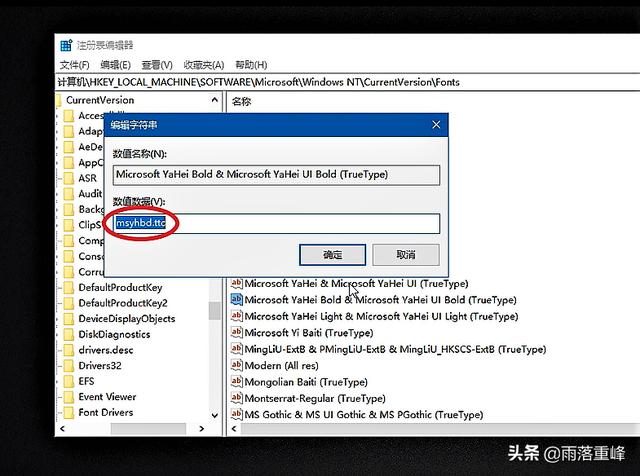Click string icon of MingLiU-ExtB entry

pos(236,348)
